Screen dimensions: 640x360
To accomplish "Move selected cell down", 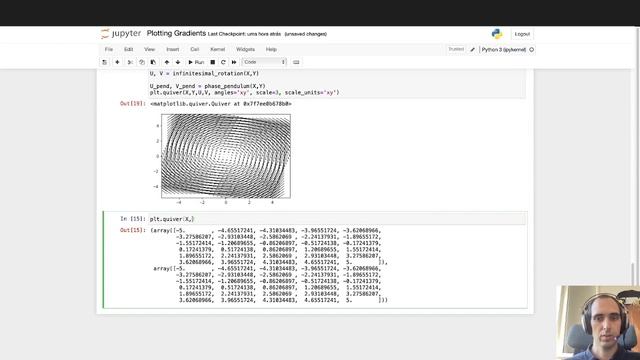I will 178,62.
